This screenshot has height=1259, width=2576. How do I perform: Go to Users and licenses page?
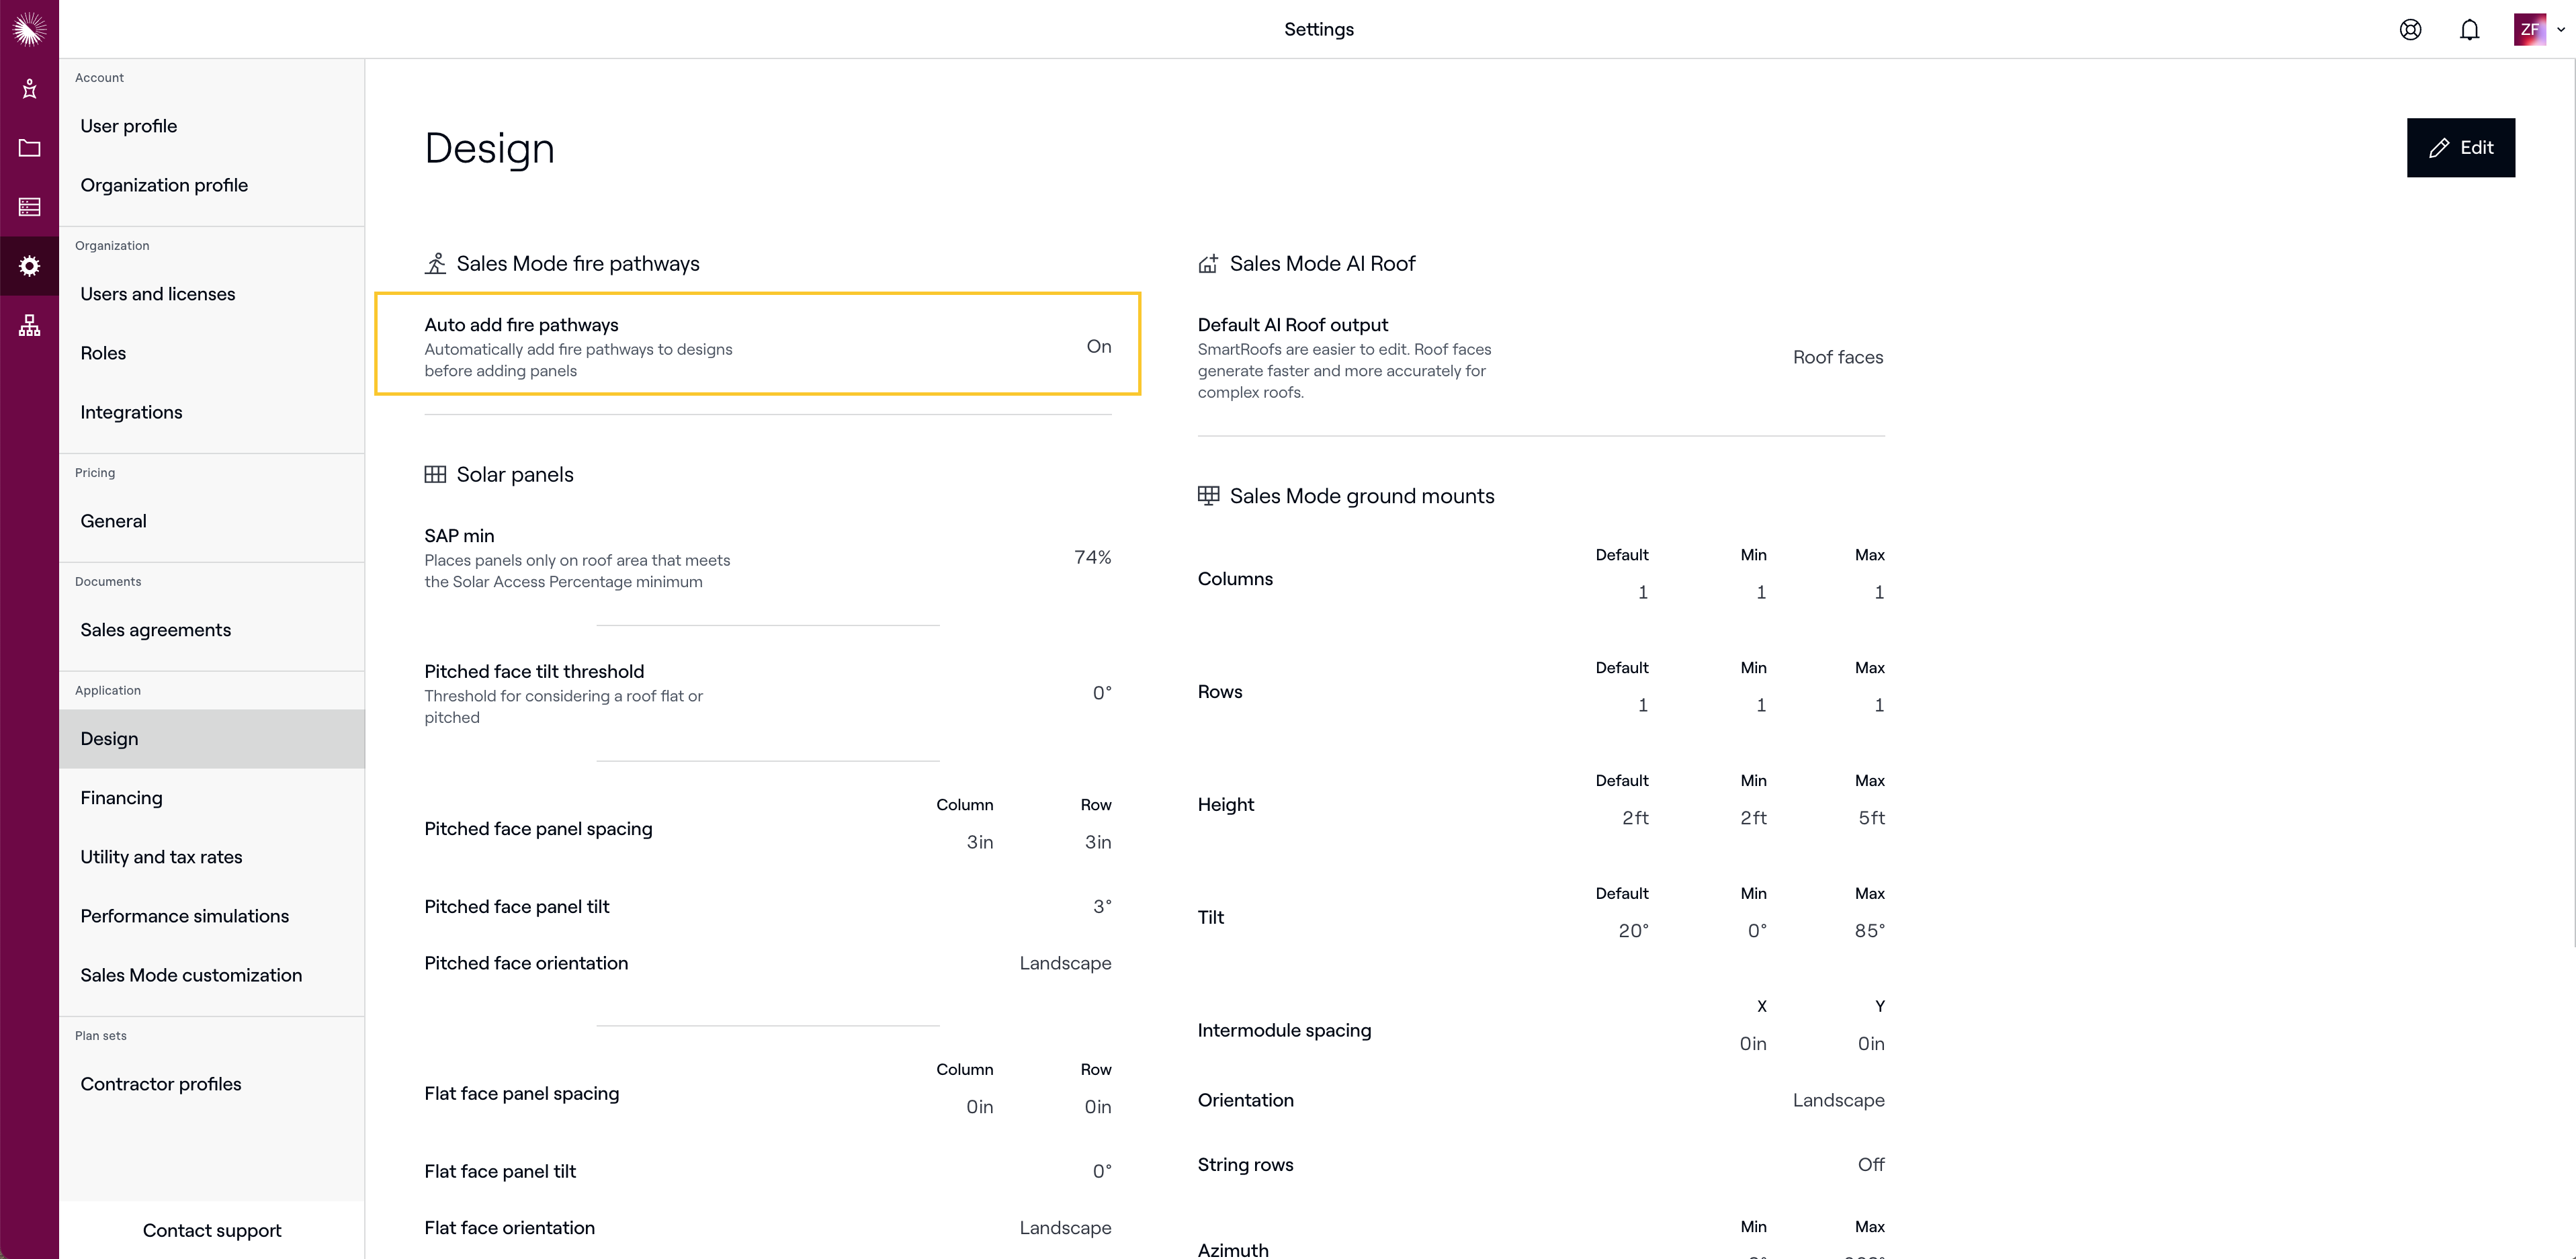158,294
